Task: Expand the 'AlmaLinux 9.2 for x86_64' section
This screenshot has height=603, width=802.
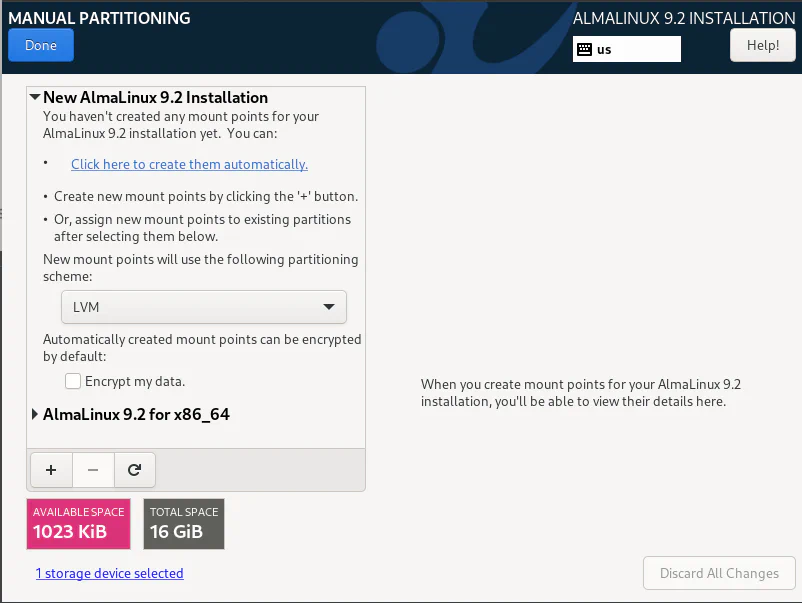Action: click(x=35, y=414)
